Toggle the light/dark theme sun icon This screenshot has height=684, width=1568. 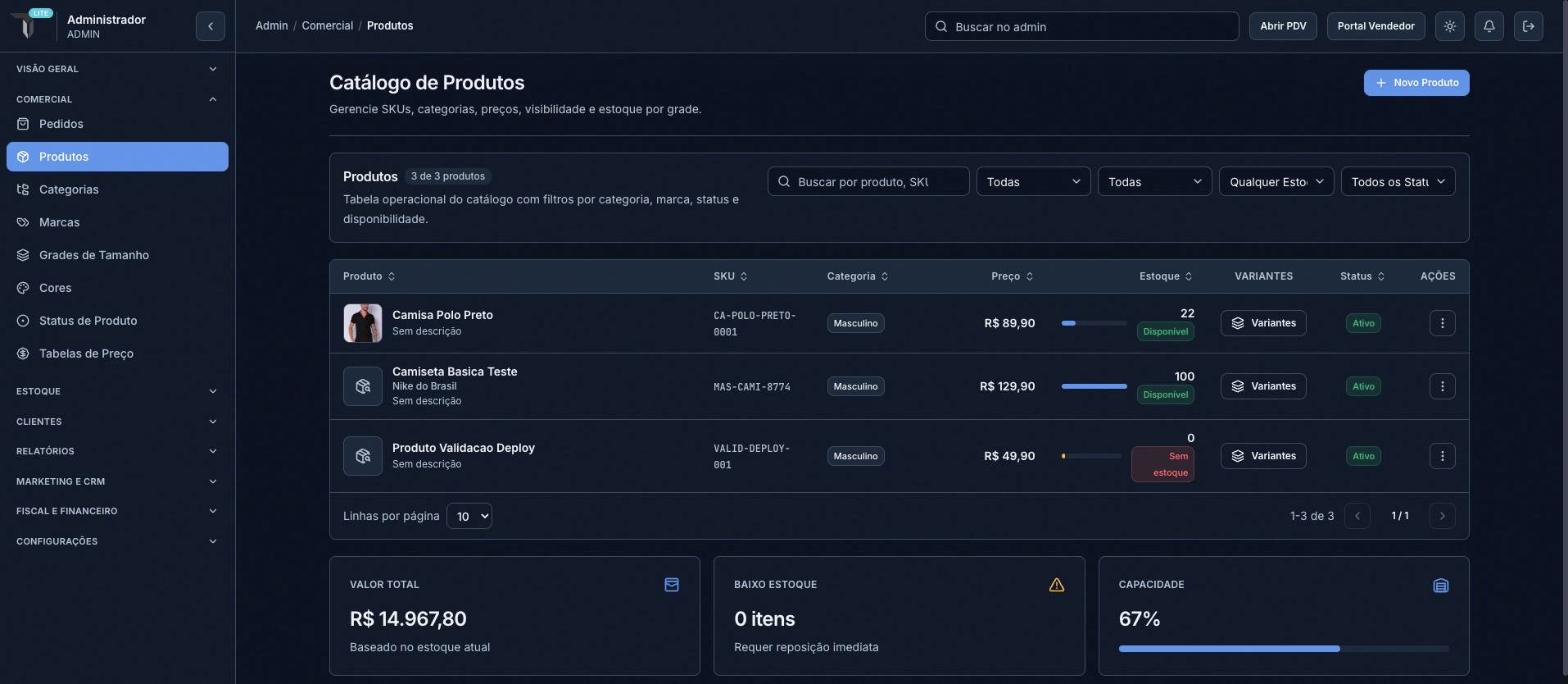pyautogui.click(x=1449, y=26)
